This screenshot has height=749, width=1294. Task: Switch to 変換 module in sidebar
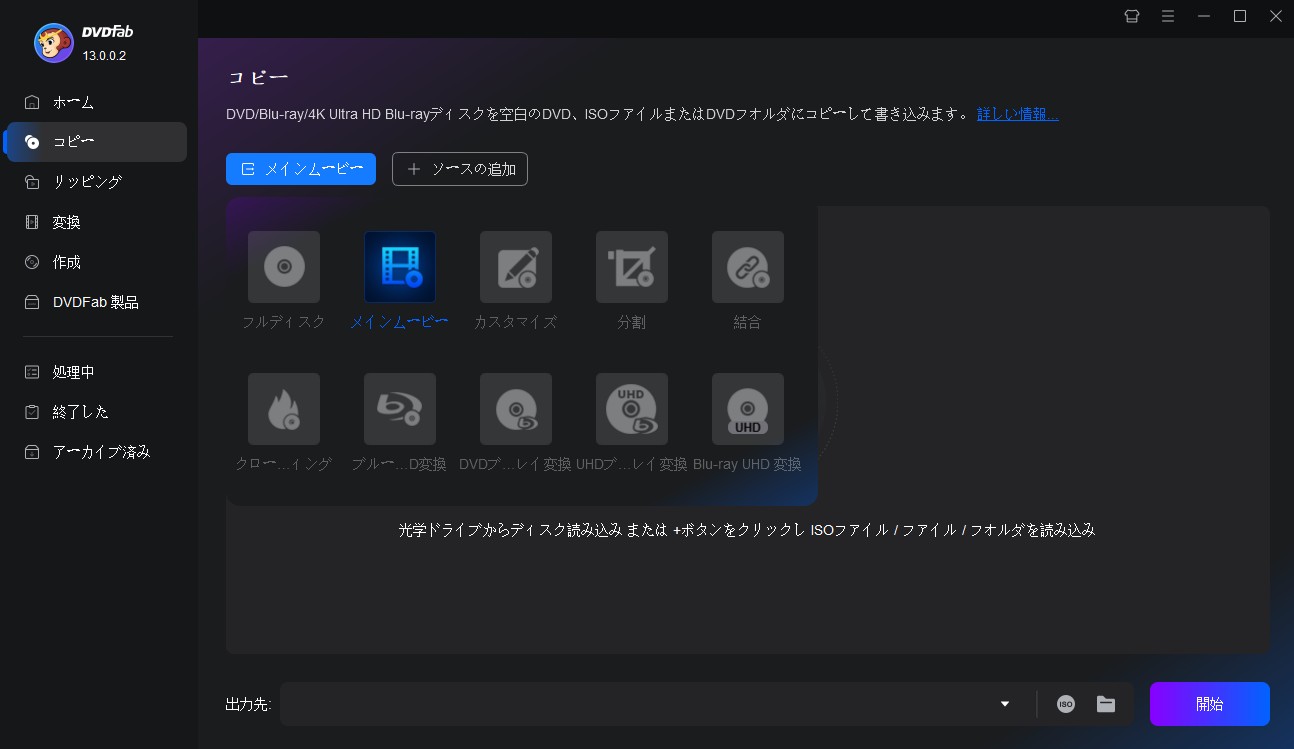96,222
